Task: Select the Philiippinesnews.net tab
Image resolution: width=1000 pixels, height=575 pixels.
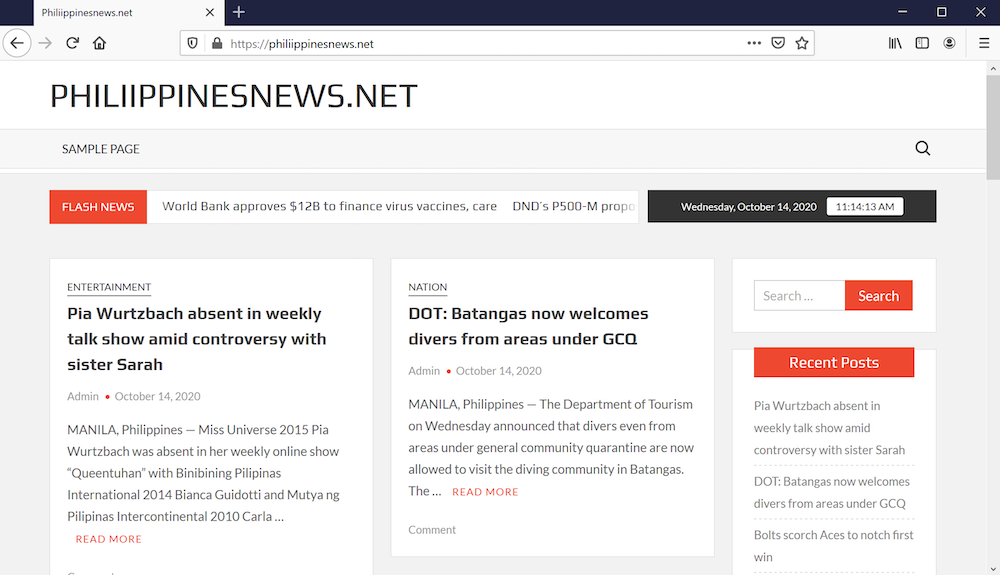Action: pos(129,13)
